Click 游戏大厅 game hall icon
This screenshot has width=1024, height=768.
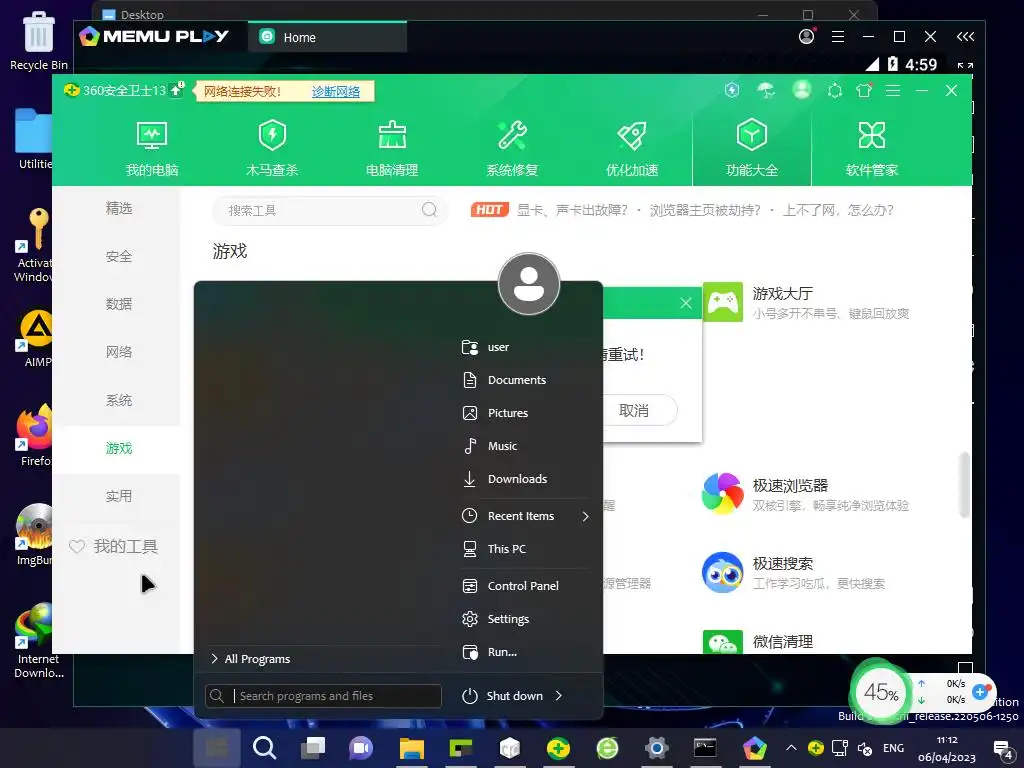coord(723,302)
